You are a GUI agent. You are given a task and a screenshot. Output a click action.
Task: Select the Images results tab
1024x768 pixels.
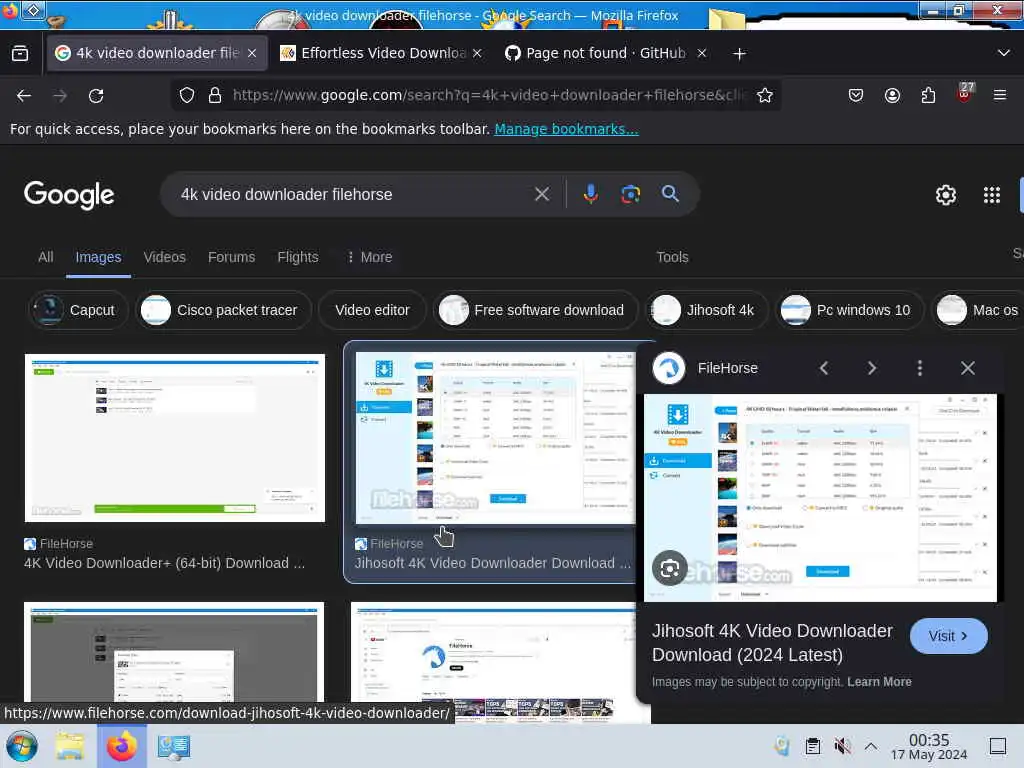pos(98,257)
